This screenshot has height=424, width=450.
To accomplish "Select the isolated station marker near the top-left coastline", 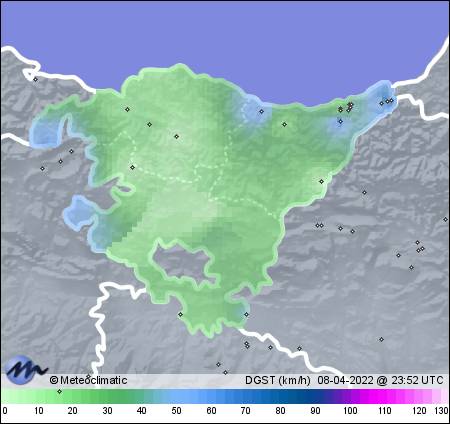I will [x=35, y=79].
